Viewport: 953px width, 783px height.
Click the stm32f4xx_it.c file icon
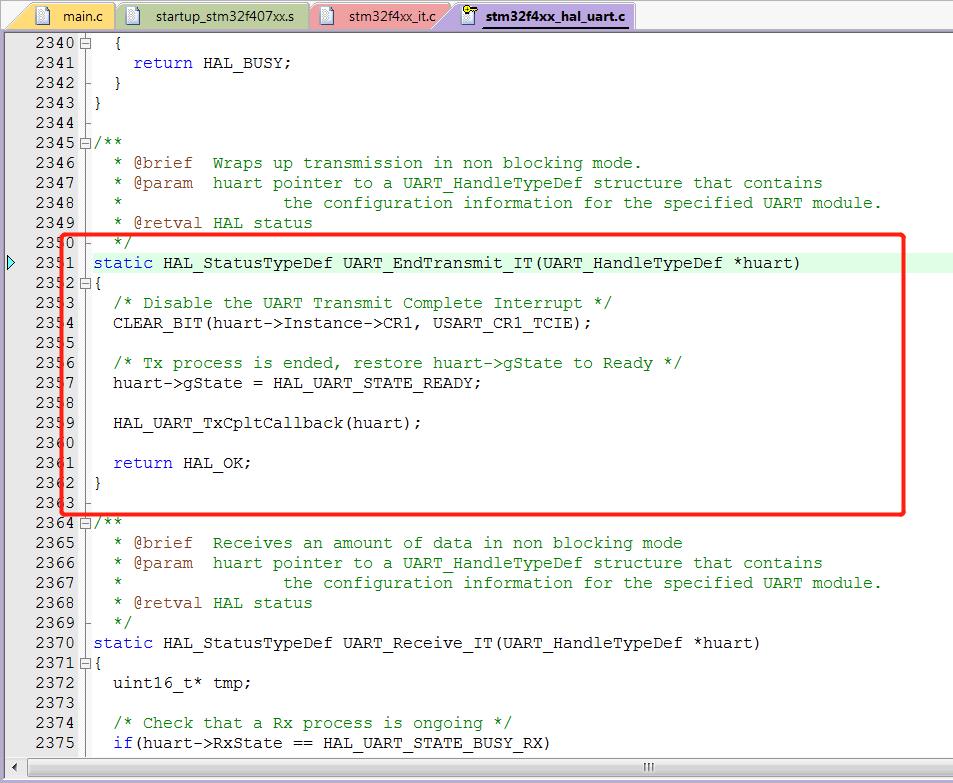tap(327, 16)
